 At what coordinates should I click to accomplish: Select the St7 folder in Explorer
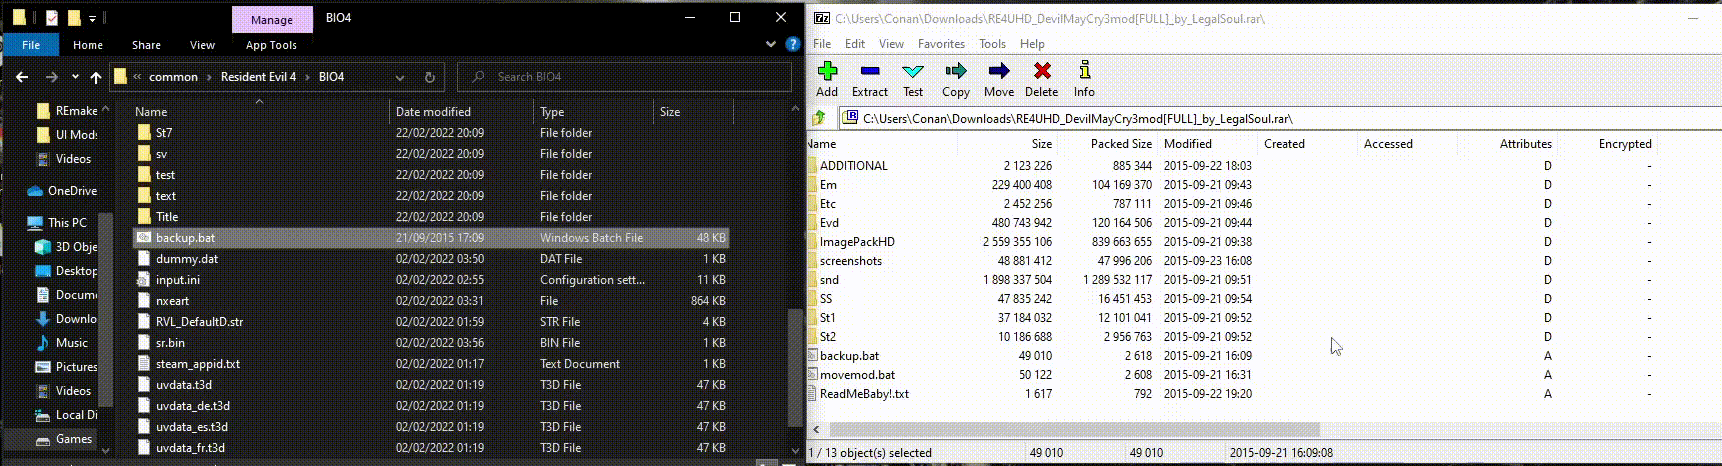point(431,133)
